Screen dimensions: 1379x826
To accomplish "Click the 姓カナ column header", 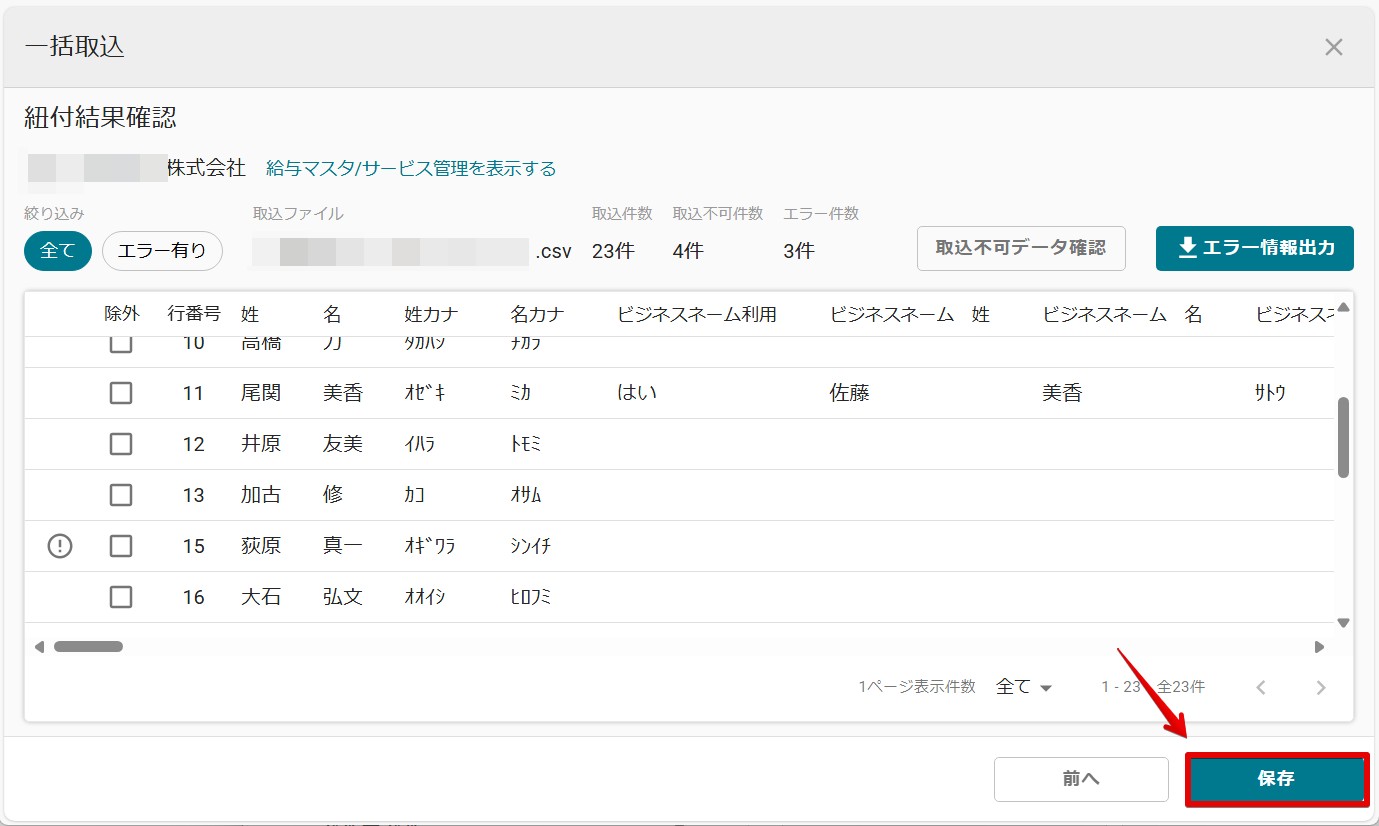I will pyautogui.click(x=432, y=314).
